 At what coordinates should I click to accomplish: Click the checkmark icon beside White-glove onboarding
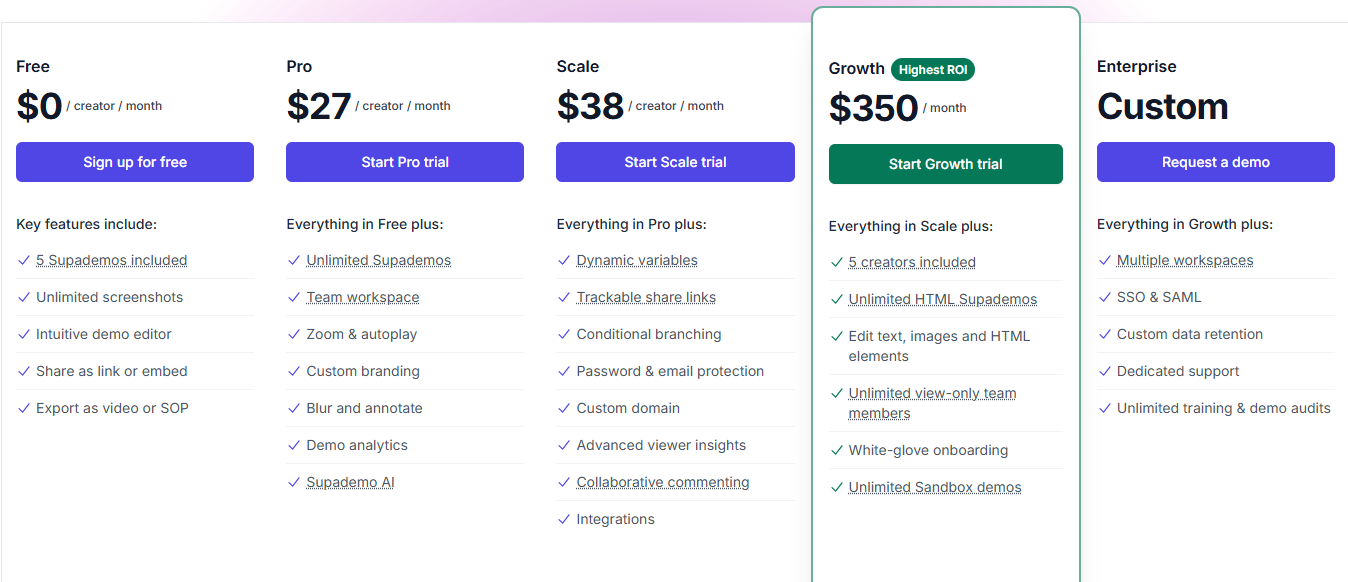[837, 450]
